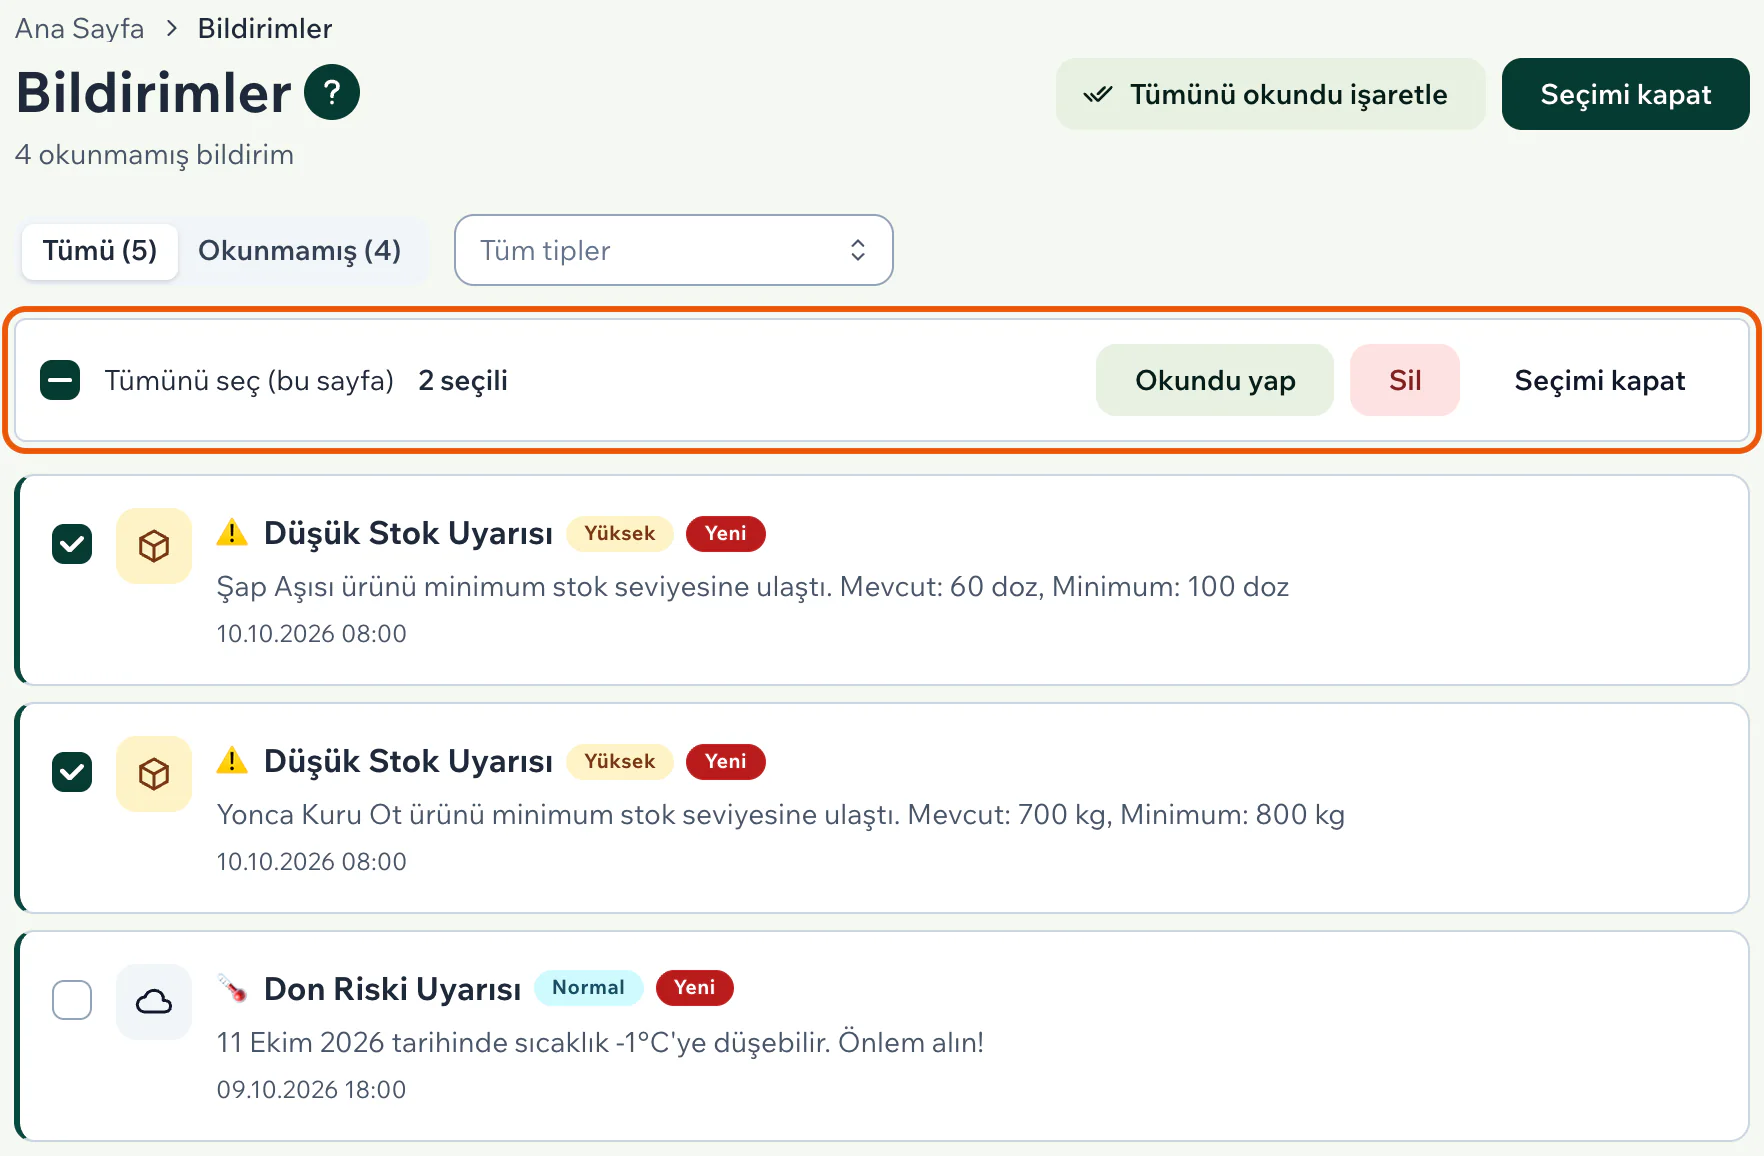Click '4 okunmamış bildirim' text
This screenshot has width=1764, height=1156.
point(154,155)
